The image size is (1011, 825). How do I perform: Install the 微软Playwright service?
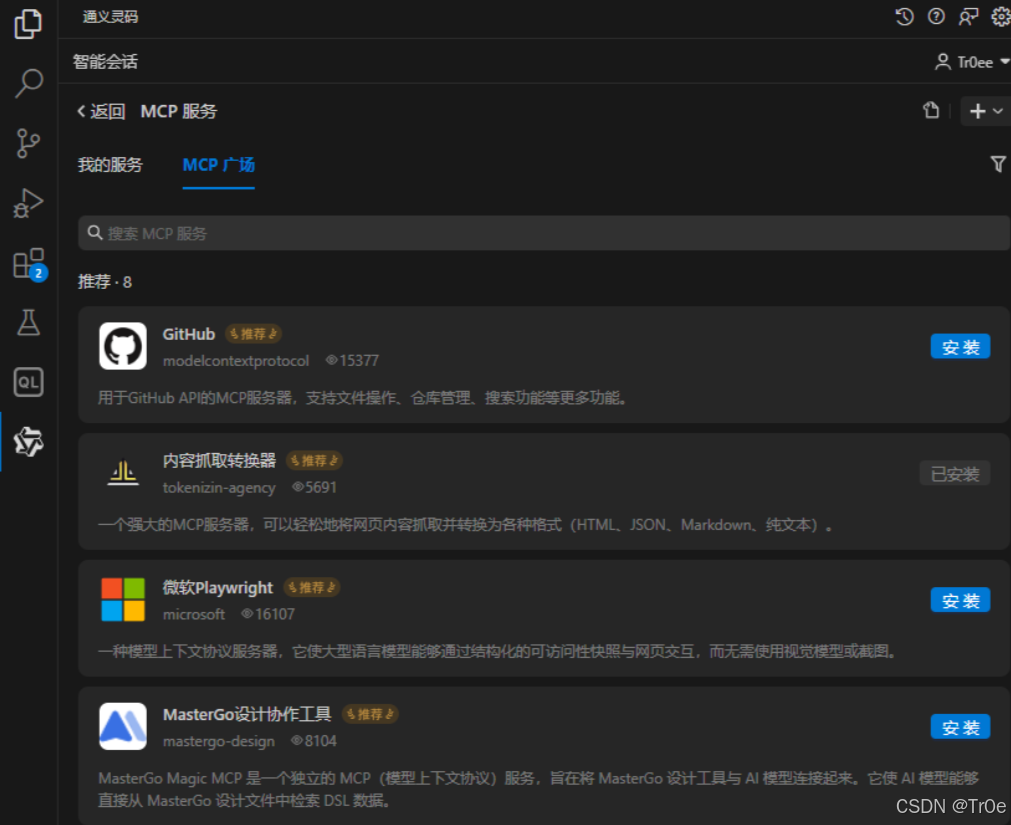coord(960,600)
